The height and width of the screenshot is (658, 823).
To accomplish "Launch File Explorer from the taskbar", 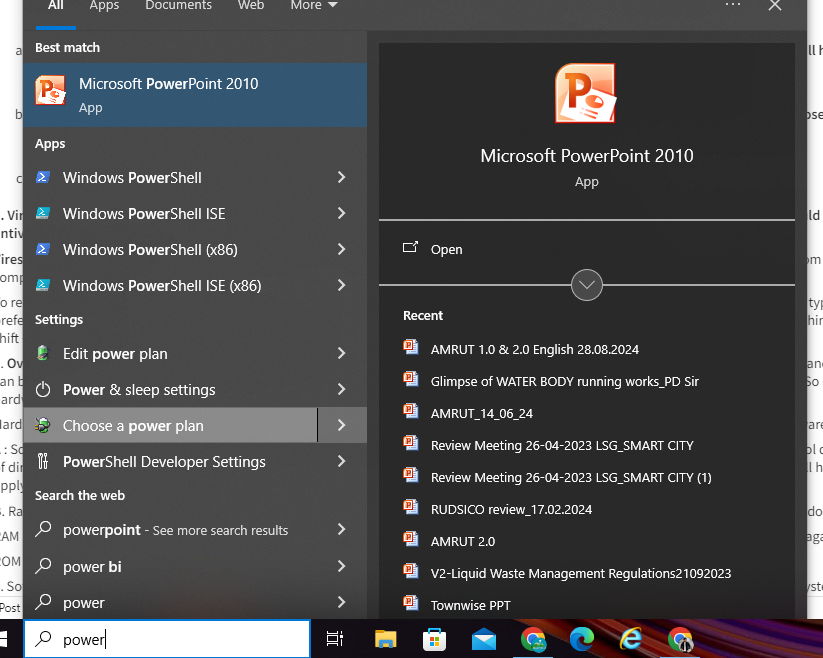I will (386, 639).
